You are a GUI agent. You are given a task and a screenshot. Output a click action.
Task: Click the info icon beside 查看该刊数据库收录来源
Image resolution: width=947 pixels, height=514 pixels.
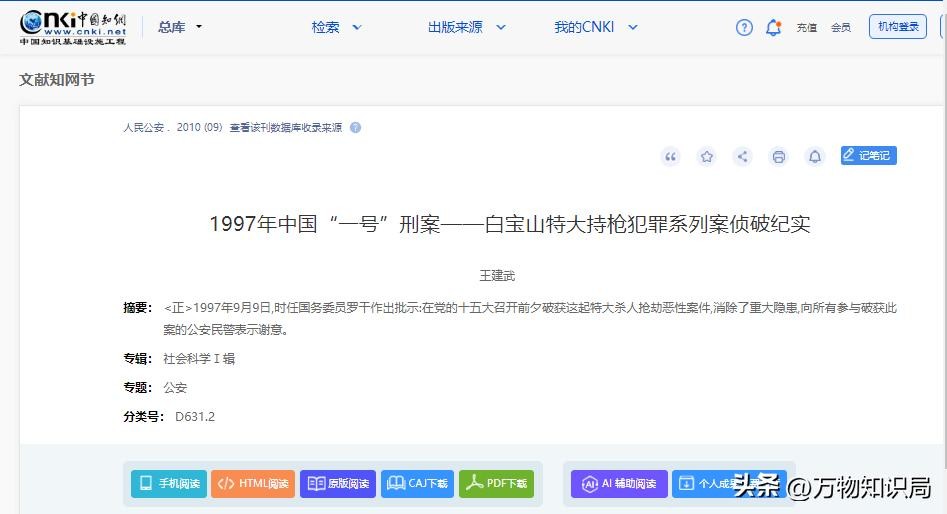[x=355, y=128]
